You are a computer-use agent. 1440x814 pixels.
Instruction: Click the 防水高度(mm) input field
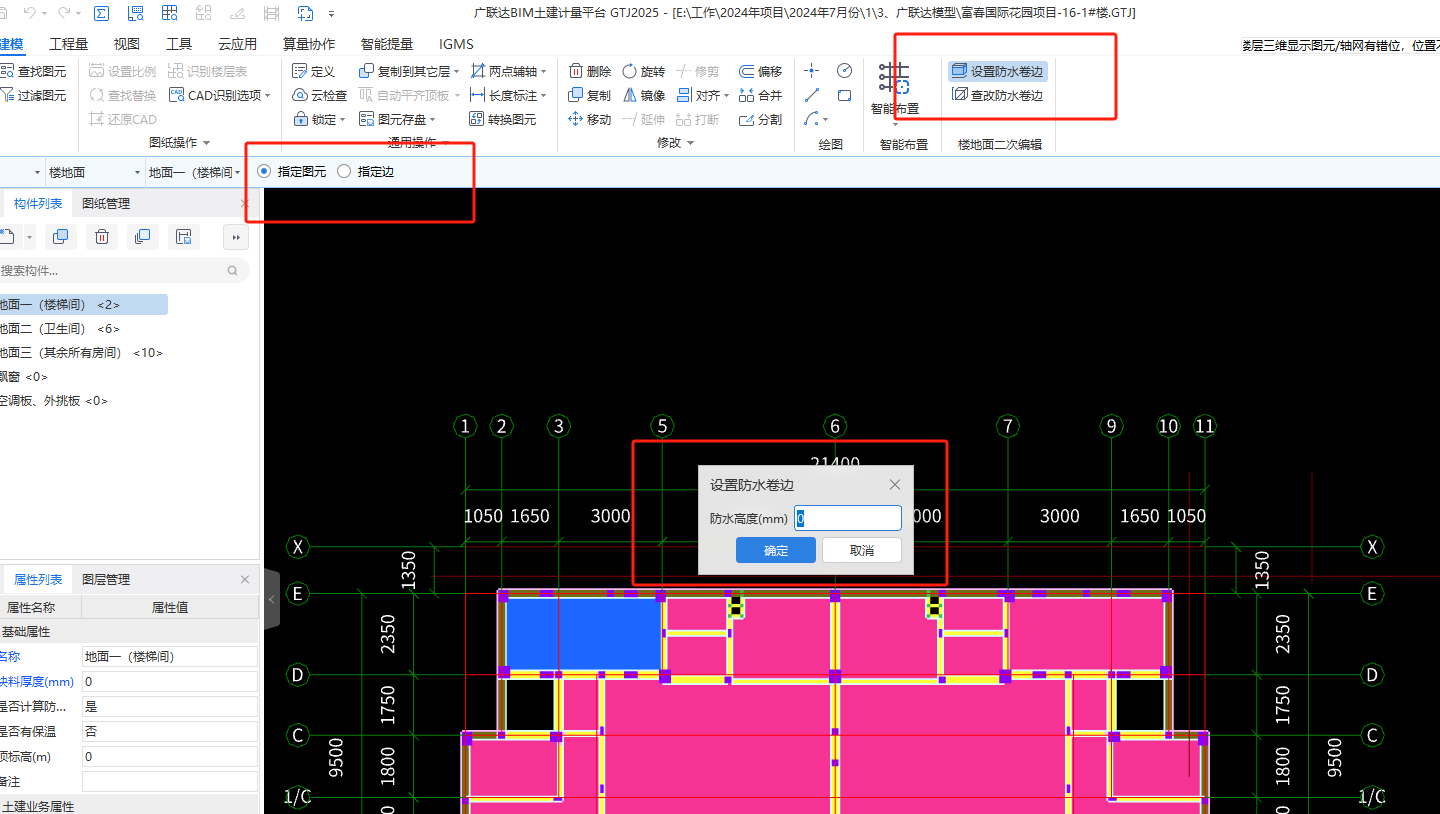[x=848, y=518]
